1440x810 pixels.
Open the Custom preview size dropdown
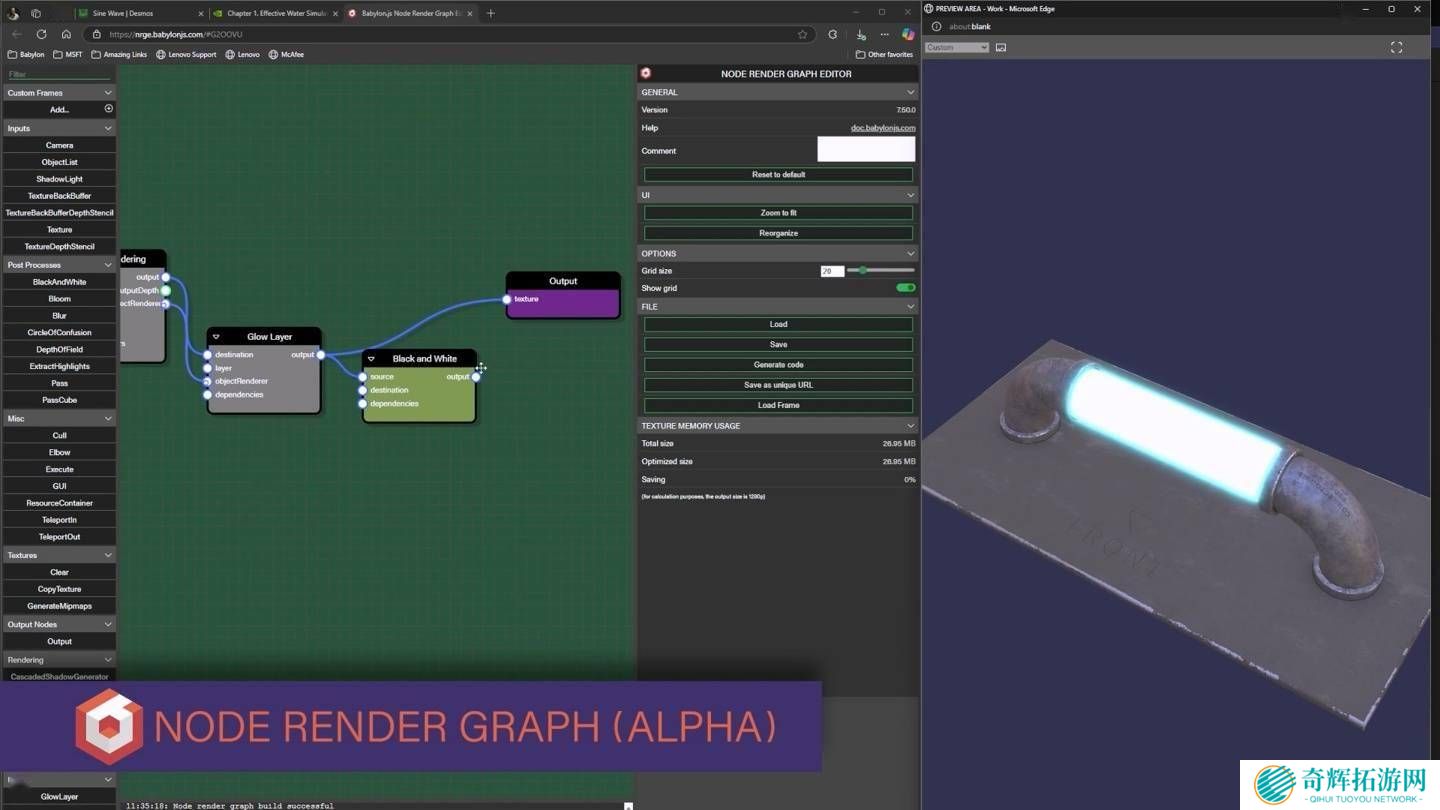[956, 47]
